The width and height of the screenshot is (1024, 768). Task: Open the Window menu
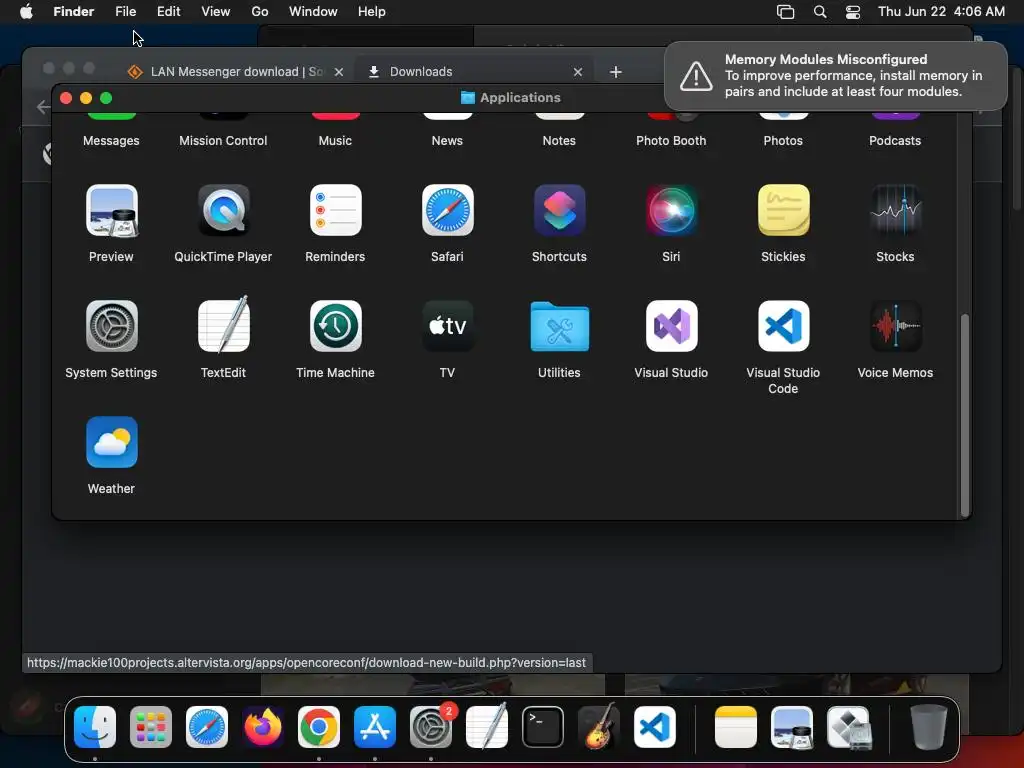click(x=313, y=12)
